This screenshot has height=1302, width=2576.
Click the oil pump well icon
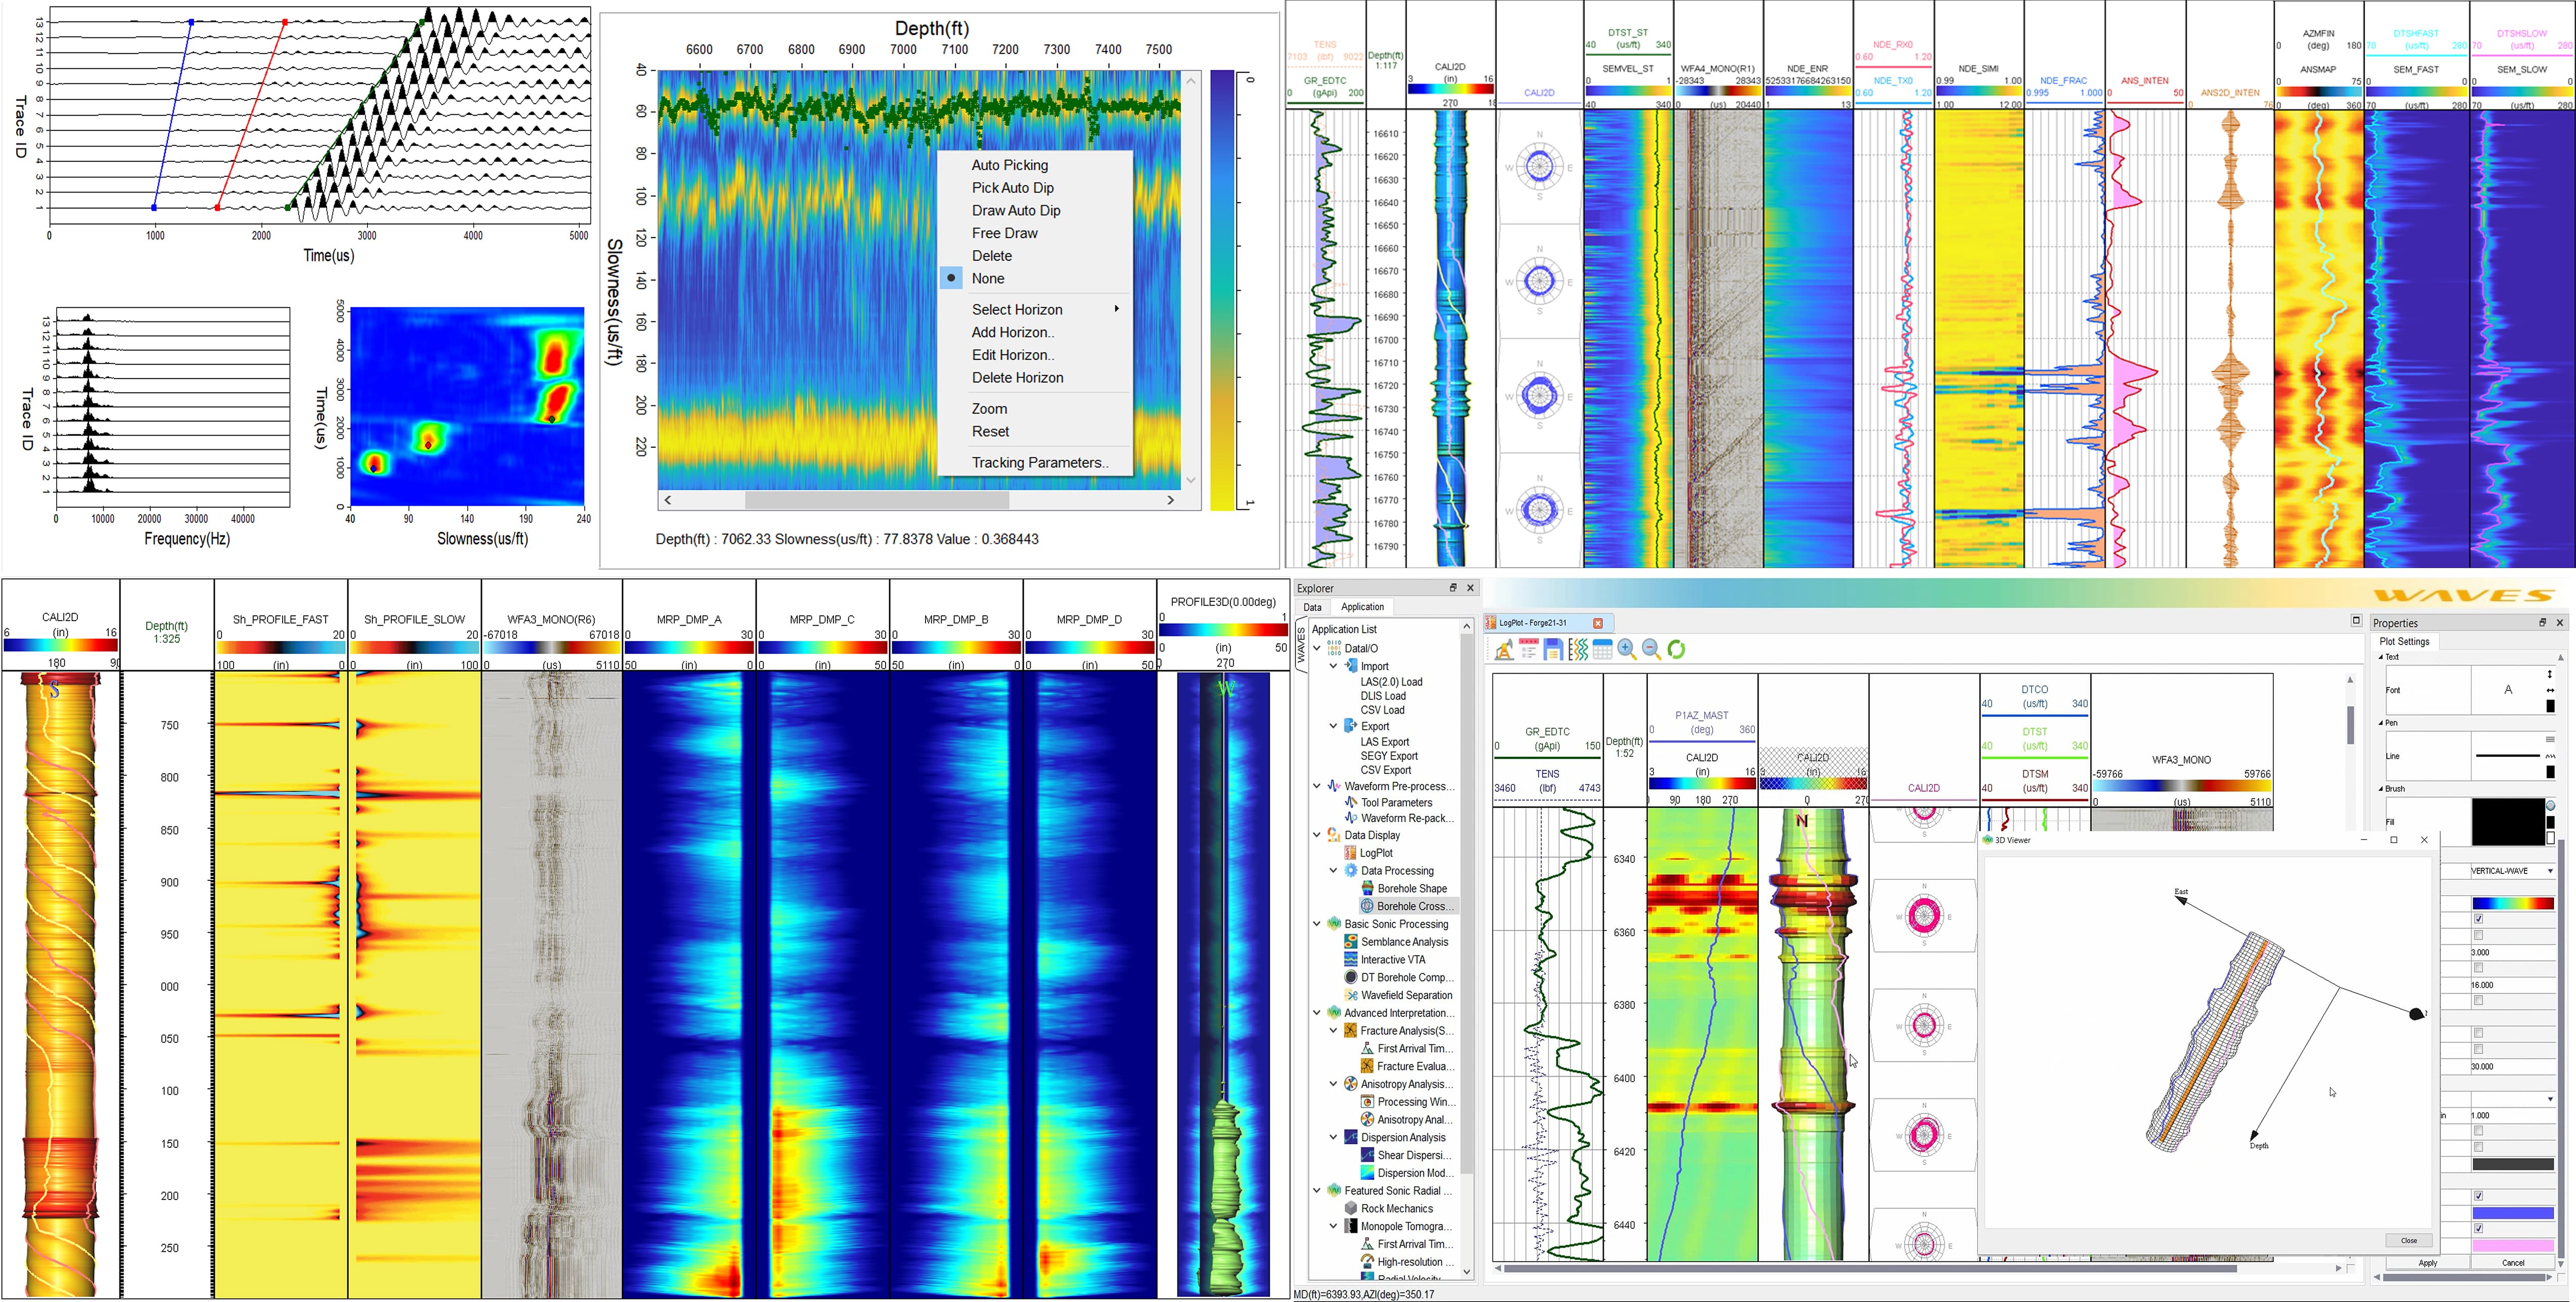[1504, 650]
